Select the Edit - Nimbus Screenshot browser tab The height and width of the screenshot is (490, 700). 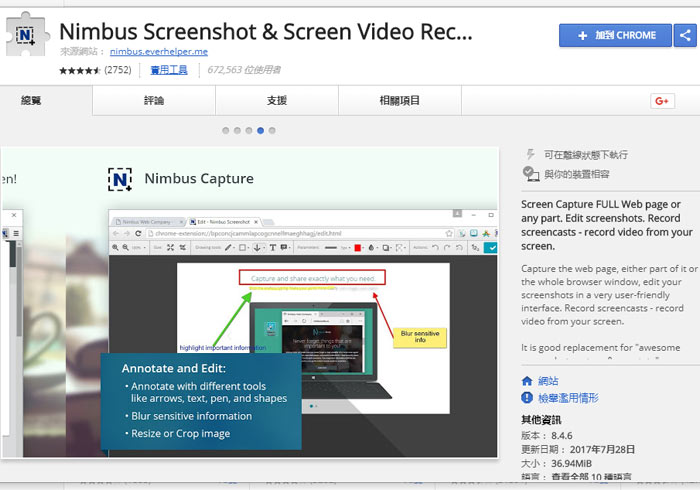tap(224, 222)
